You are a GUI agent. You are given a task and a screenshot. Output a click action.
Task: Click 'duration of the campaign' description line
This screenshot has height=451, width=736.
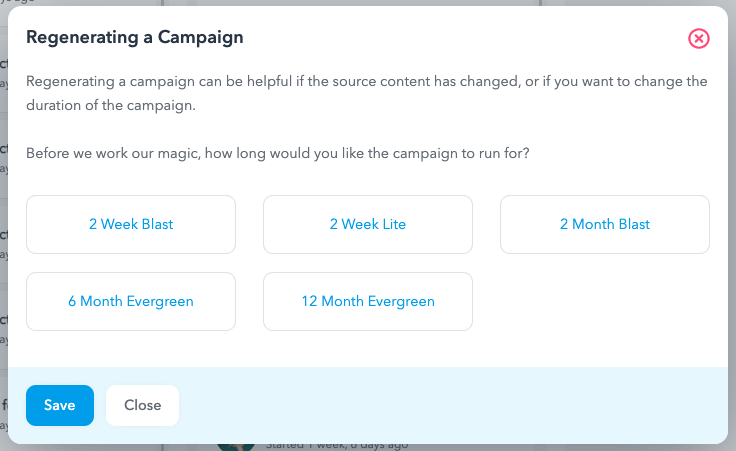click(111, 105)
